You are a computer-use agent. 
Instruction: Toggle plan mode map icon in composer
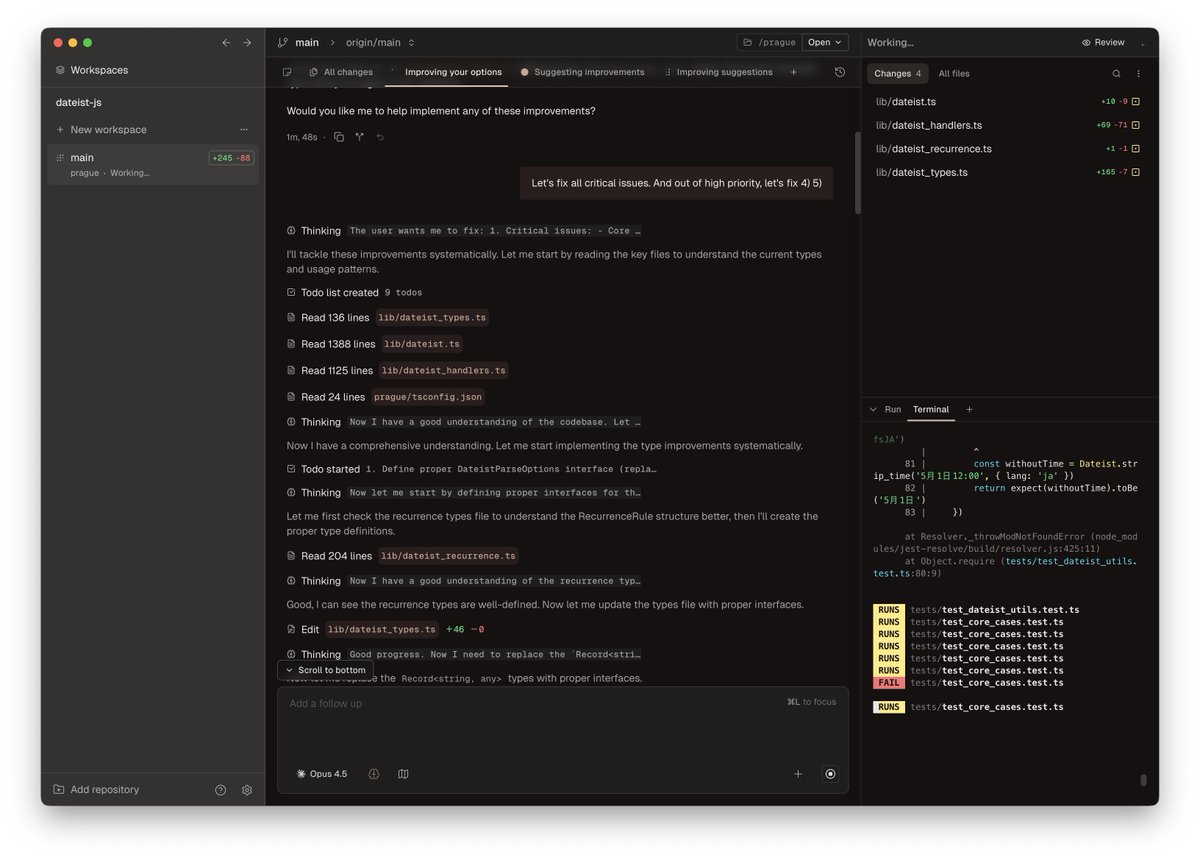point(403,774)
